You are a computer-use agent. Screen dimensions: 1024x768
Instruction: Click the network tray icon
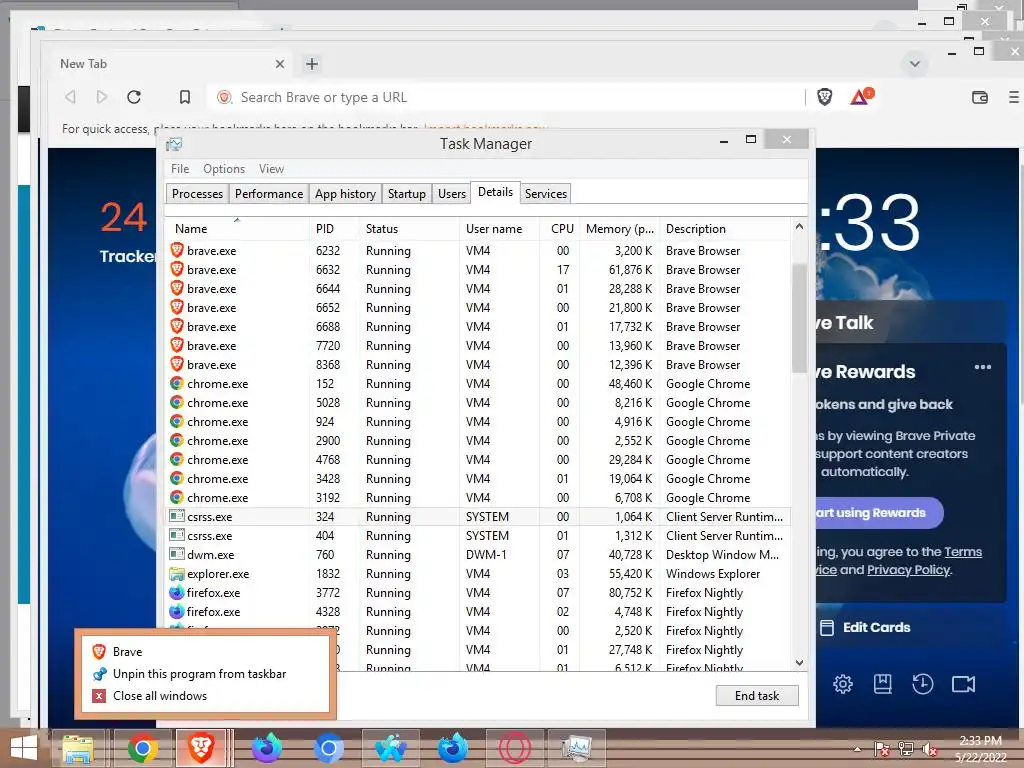click(x=906, y=749)
